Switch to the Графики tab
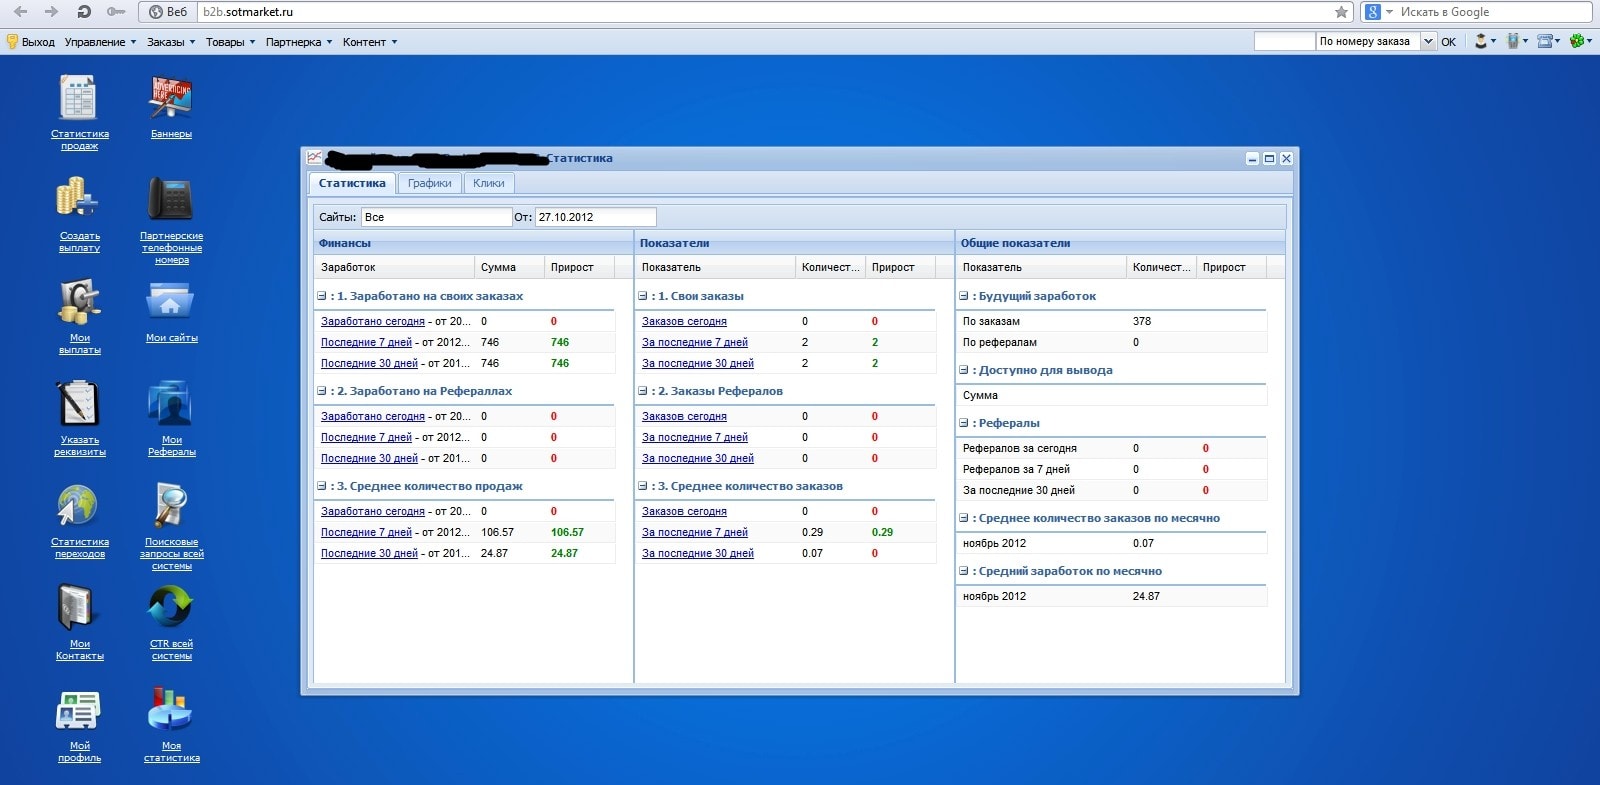1600x785 pixels. (429, 183)
